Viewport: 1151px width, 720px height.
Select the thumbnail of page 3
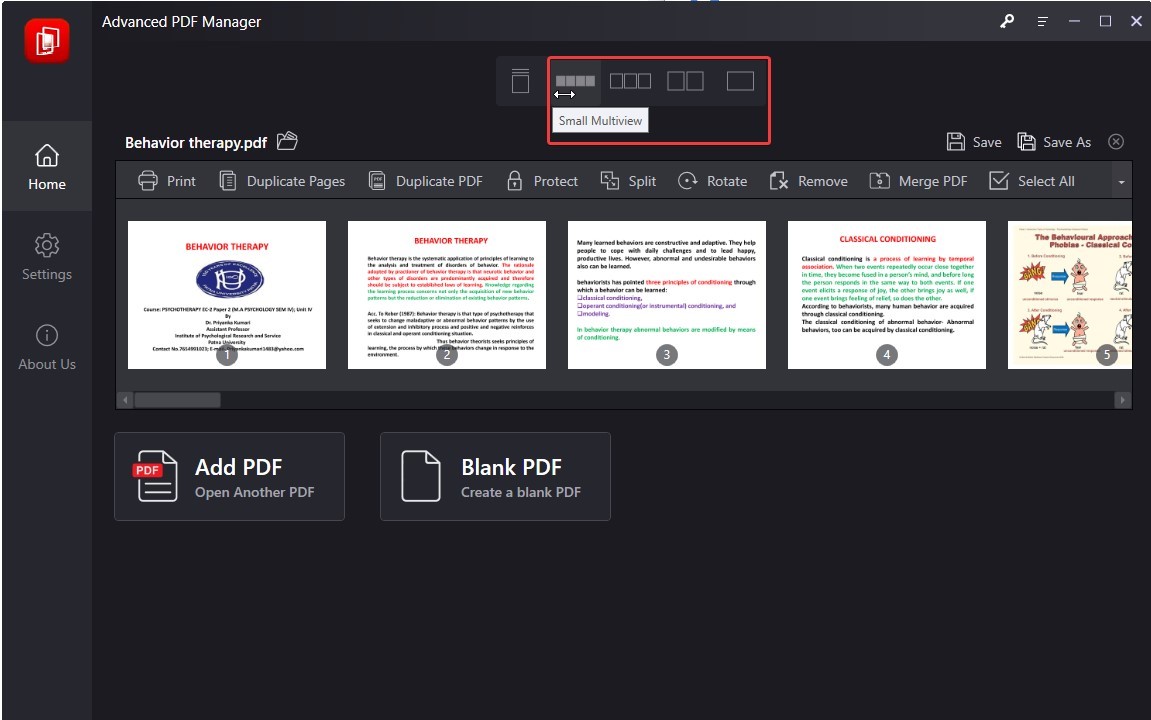667,294
